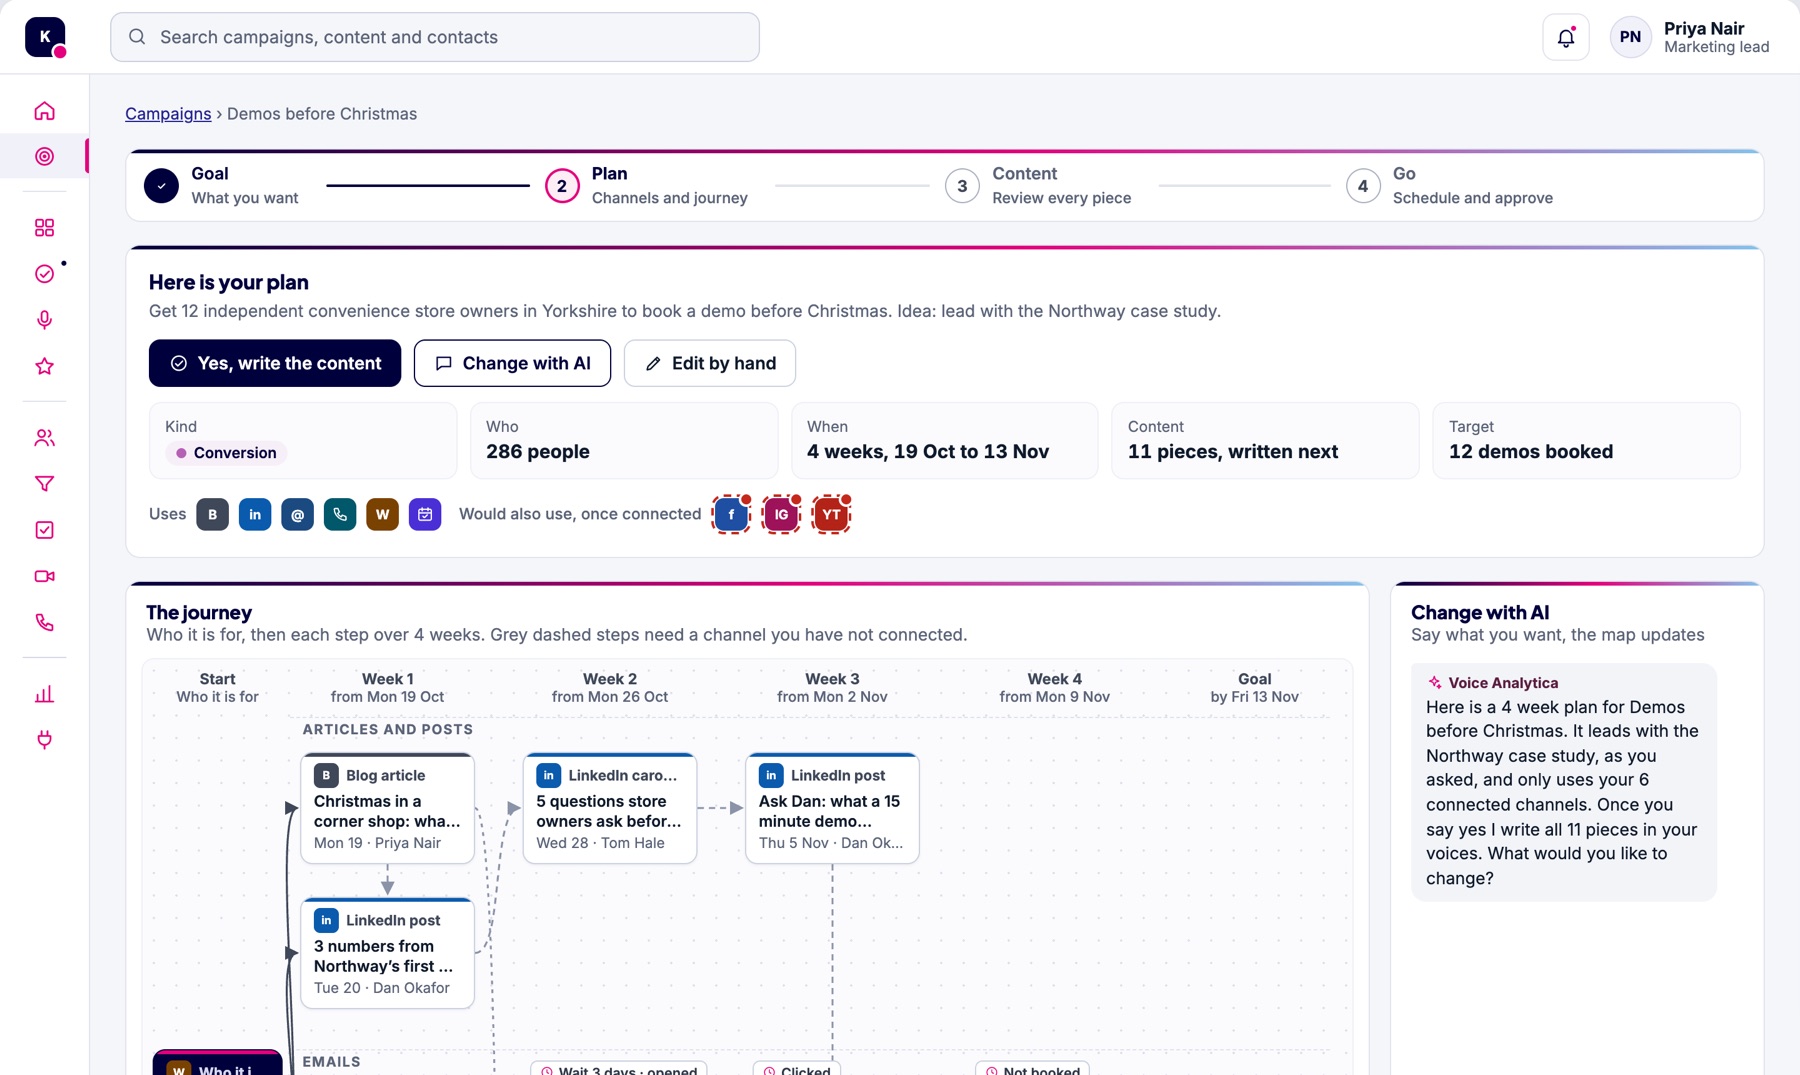Open the video camera icon in sidebar
This screenshot has width=1800, height=1075.
pos(44,576)
